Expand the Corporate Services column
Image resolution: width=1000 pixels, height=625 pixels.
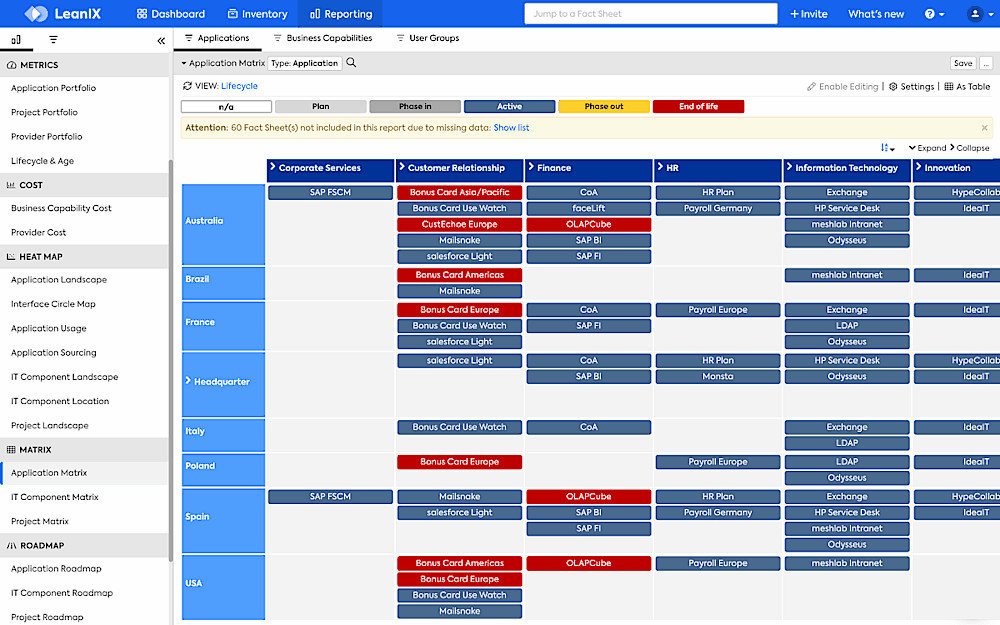coord(273,167)
